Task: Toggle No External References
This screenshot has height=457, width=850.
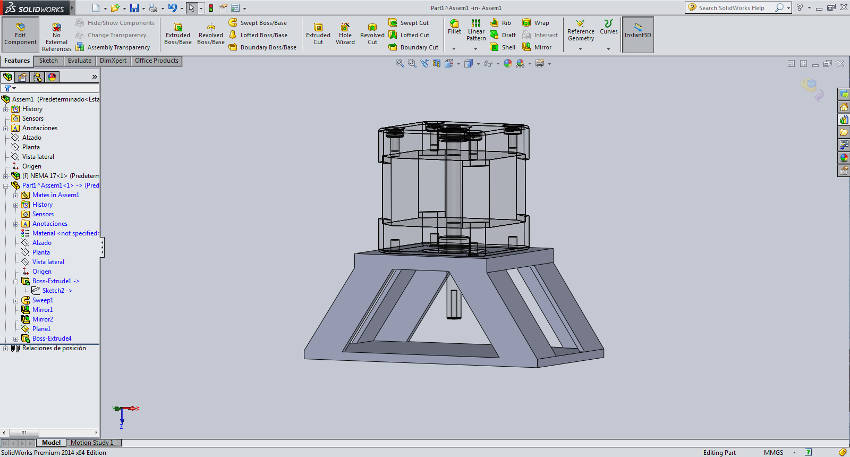Action: coord(56,37)
